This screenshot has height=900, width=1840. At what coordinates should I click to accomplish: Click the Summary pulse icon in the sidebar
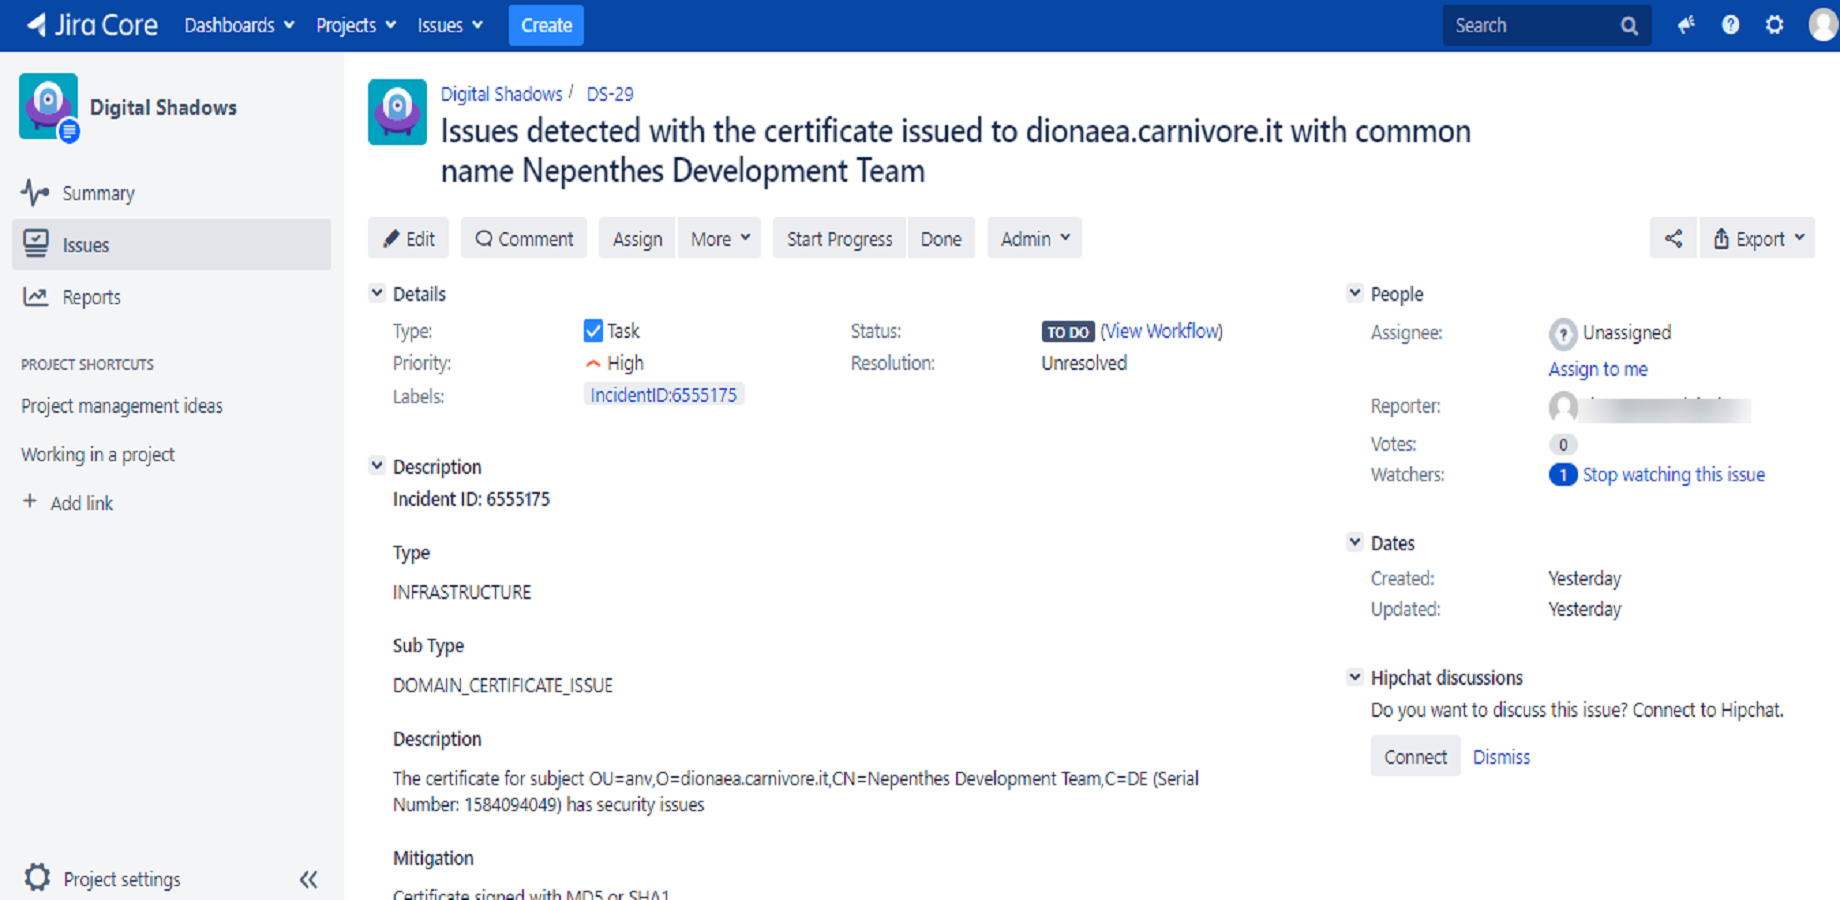click(x=35, y=192)
